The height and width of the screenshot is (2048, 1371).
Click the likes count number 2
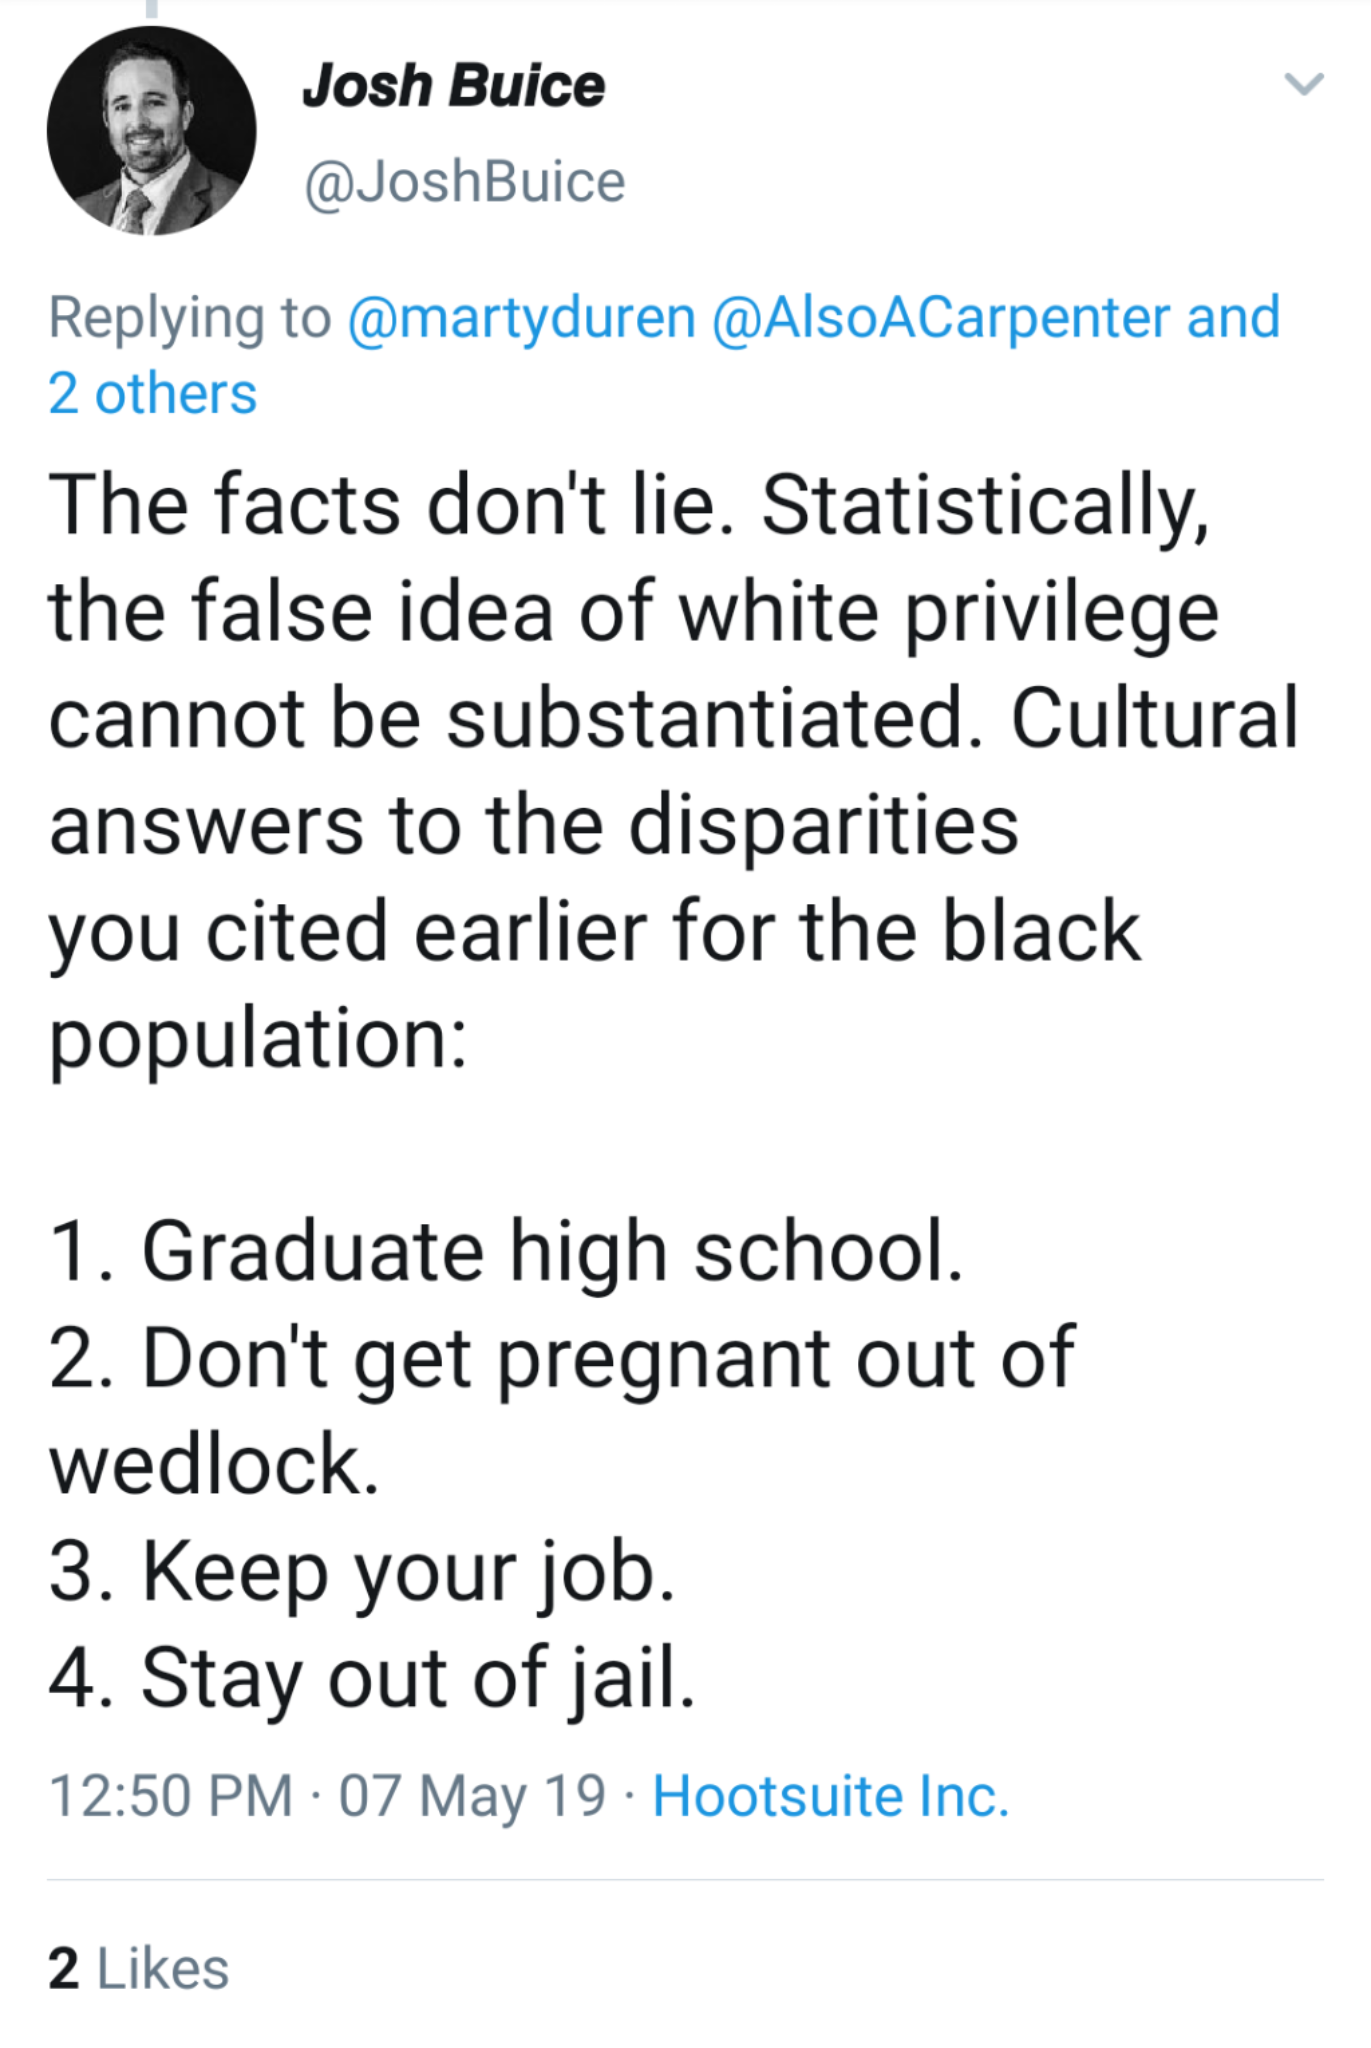(x=63, y=1968)
